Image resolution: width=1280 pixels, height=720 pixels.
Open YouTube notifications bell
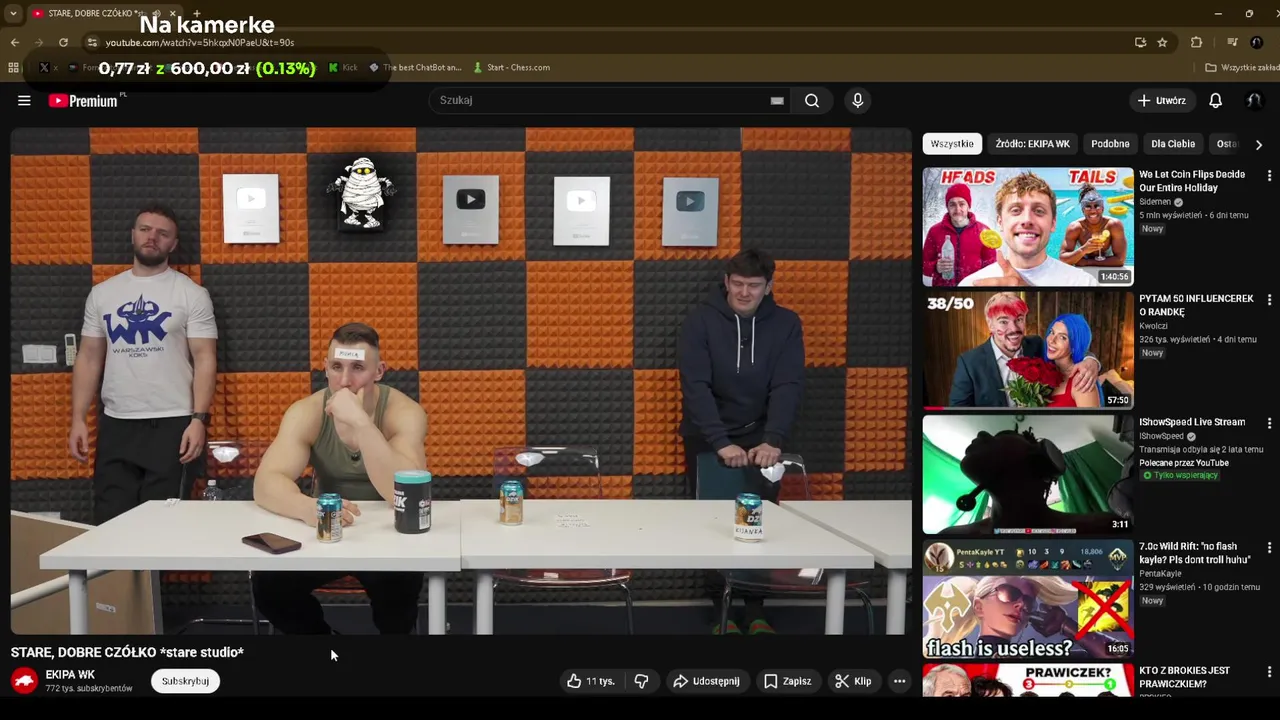point(1215,100)
